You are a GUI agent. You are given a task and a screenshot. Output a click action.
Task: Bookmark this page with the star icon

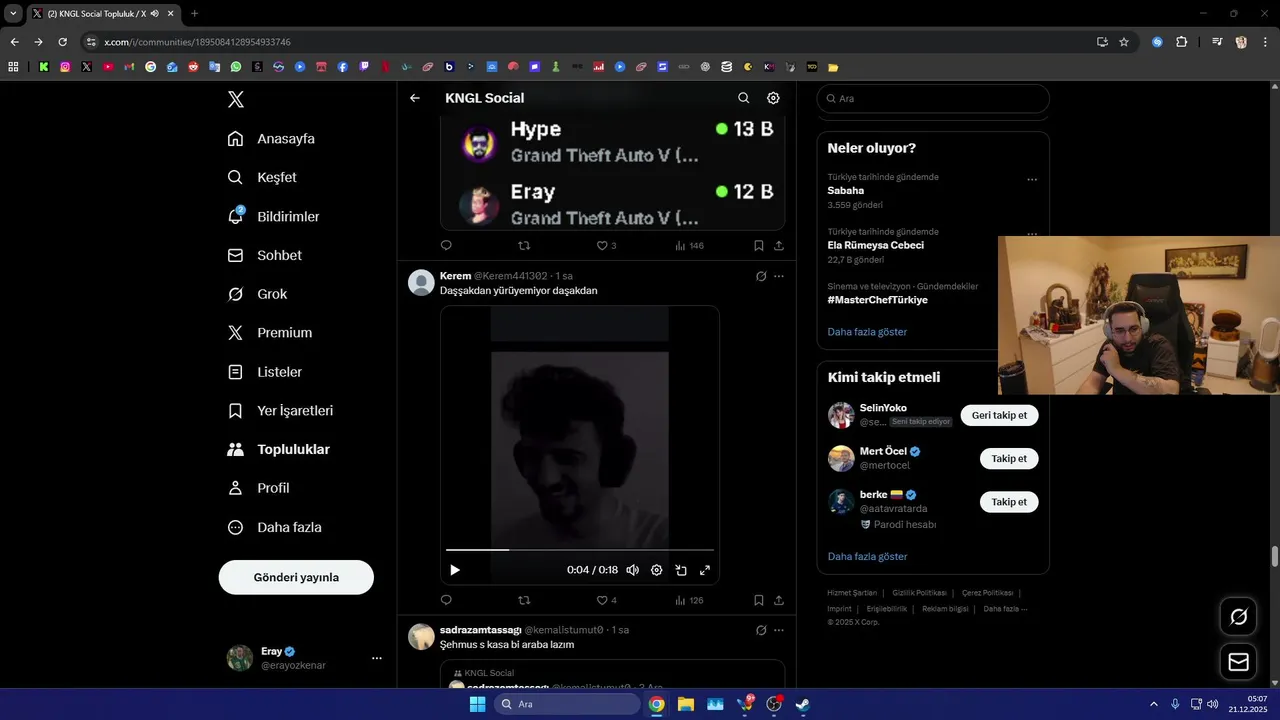tap(1124, 42)
